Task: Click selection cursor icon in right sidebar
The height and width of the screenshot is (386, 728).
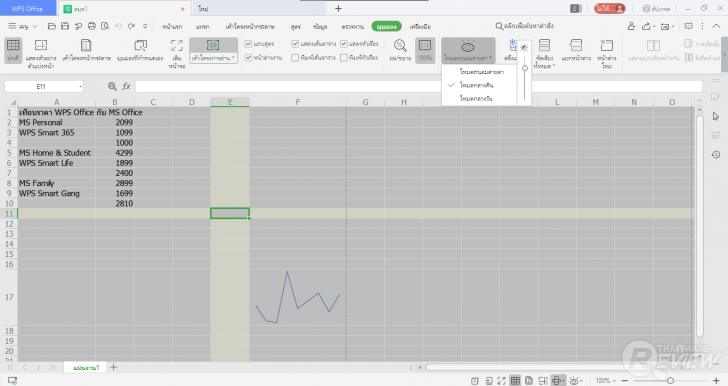Action: pyautogui.click(x=716, y=116)
